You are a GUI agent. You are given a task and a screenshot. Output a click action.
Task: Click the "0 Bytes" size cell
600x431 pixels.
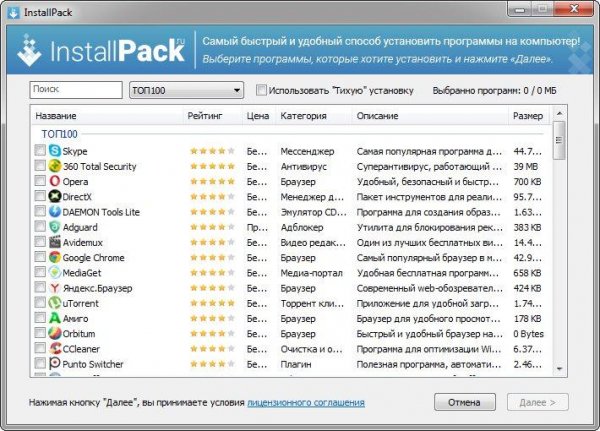(x=528, y=334)
